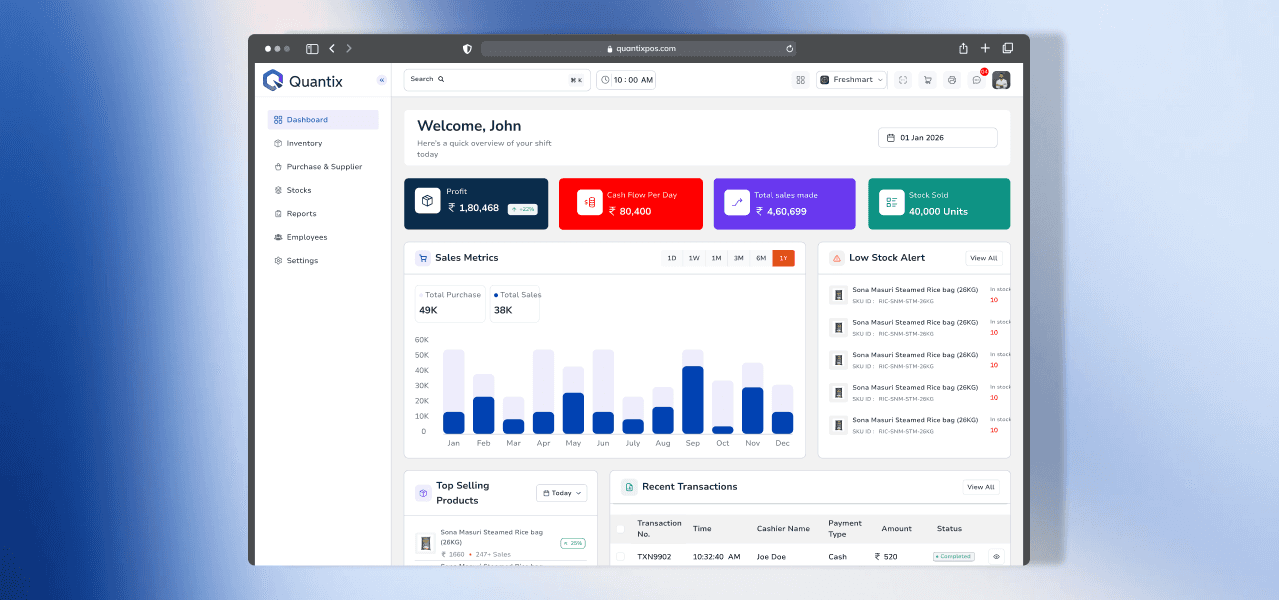
Task: Switch Sales Metrics to the 3M range
Action: (739, 258)
